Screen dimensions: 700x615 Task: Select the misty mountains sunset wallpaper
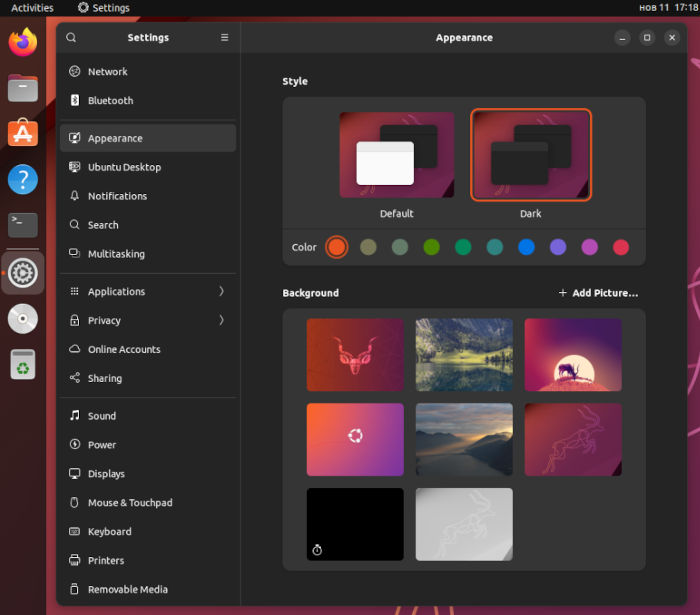pos(464,440)
